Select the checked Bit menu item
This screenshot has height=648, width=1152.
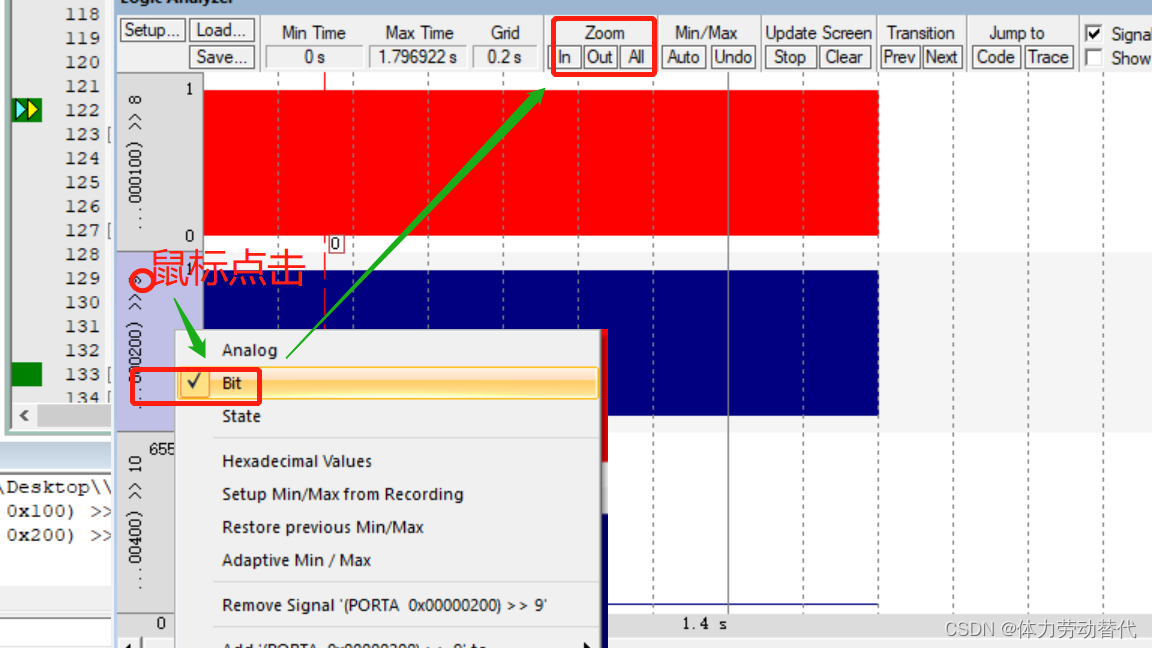387,383
